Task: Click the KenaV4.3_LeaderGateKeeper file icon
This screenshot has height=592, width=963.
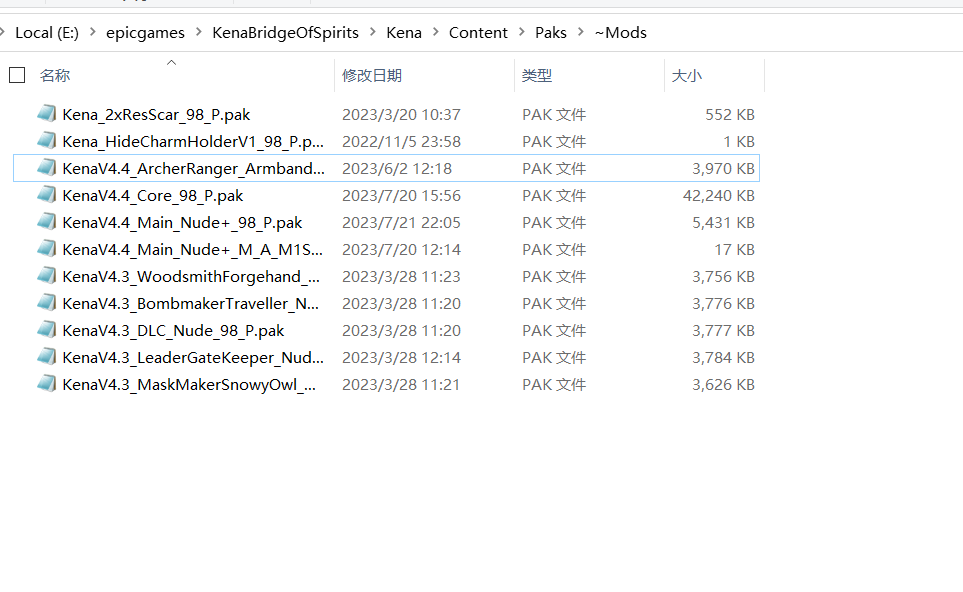Action: pos(47,357)
